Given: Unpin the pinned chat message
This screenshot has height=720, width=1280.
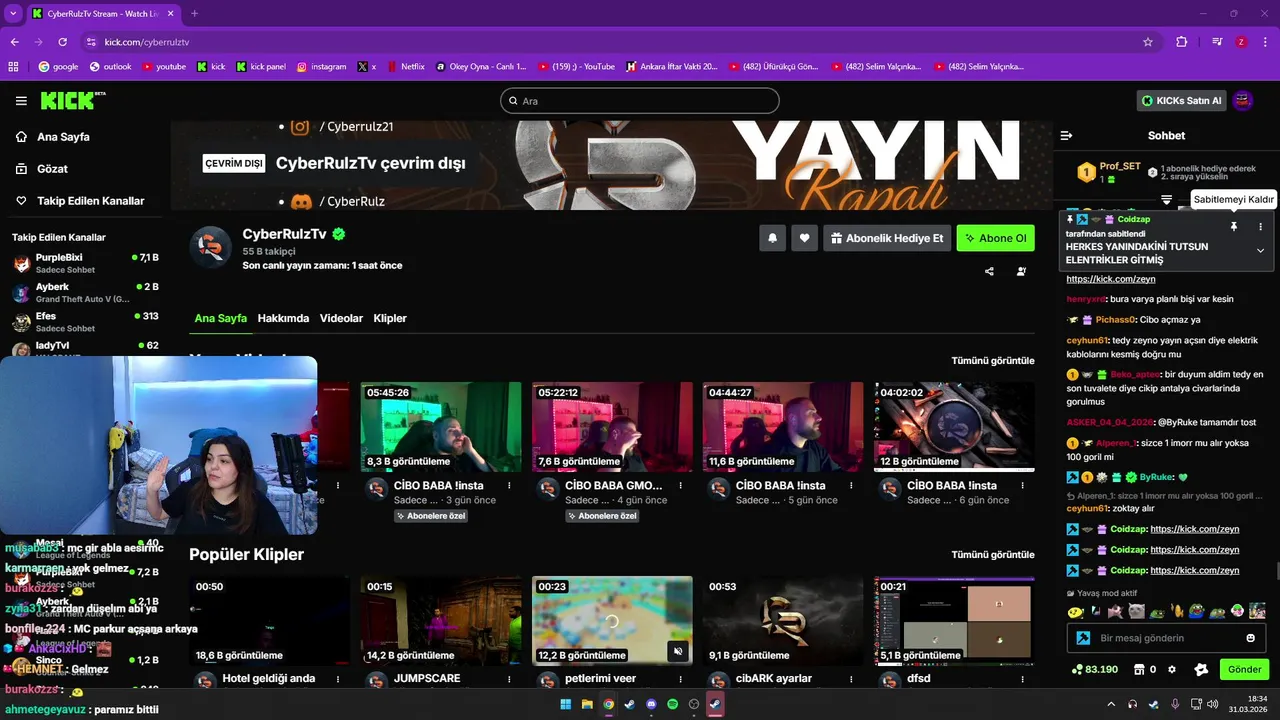Looking at the screenshot, I should [1234, 227].
